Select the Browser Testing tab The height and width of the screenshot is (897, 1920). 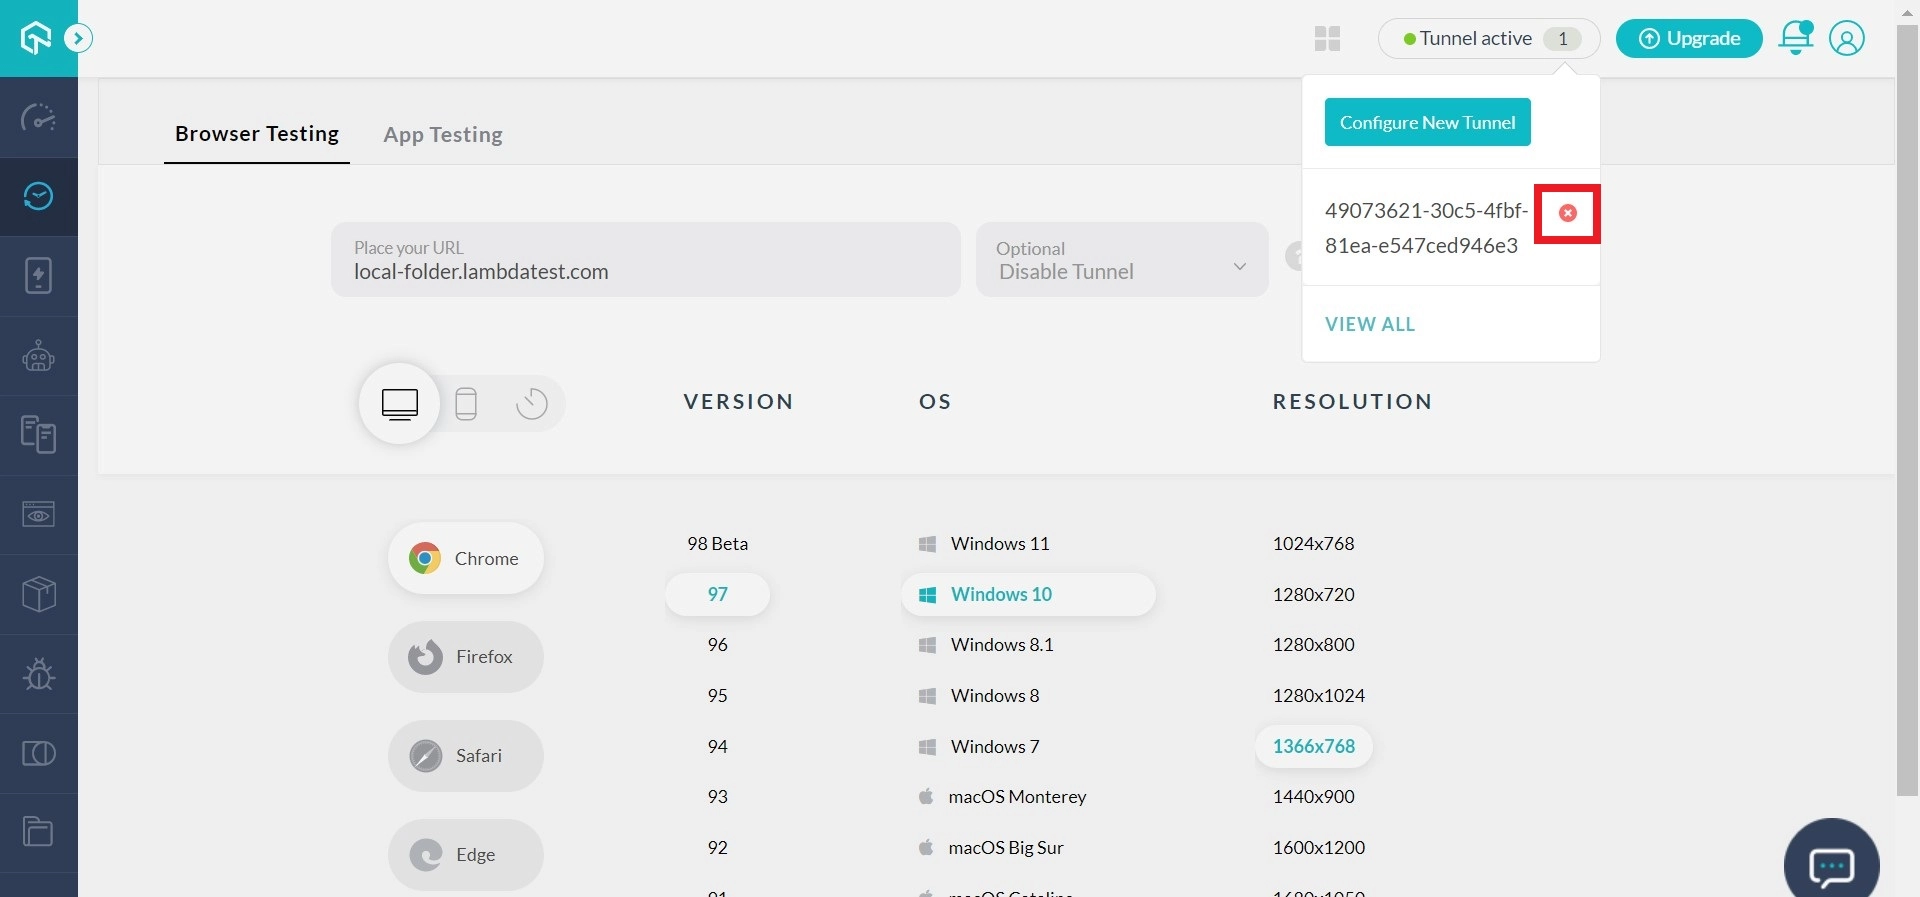click(257, 134)
